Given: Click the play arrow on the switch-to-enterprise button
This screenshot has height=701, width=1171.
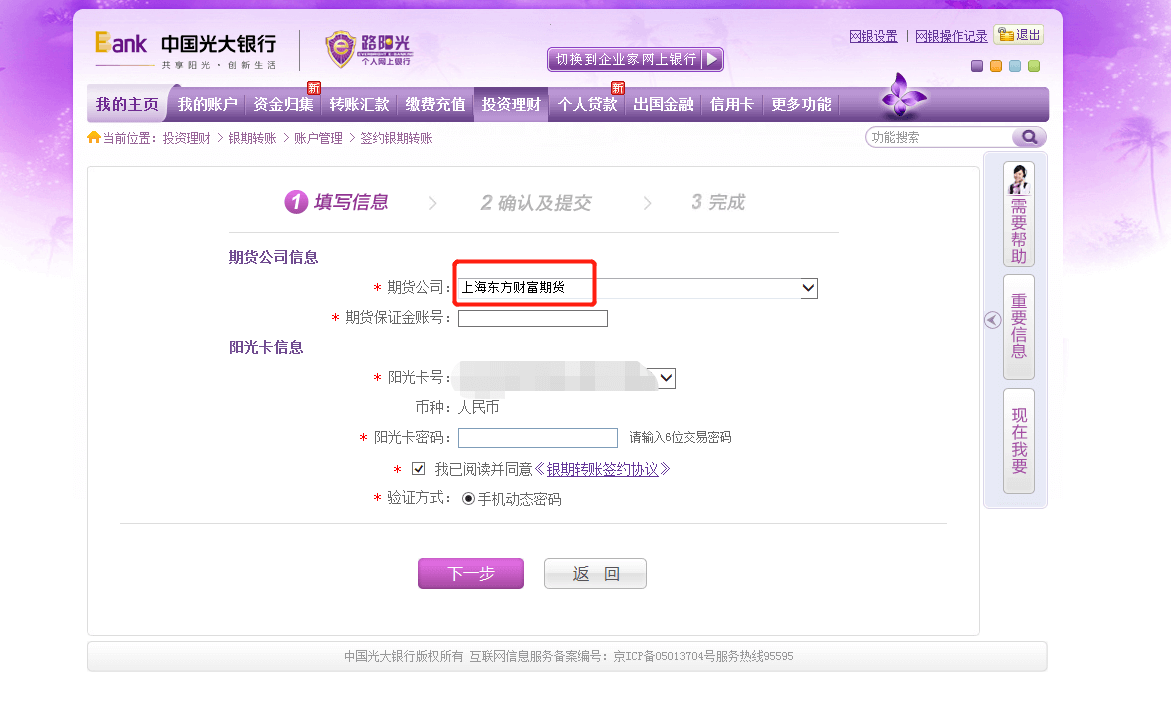Looking at the screenshot, I should pyautogui.click(x=712, y=59).
